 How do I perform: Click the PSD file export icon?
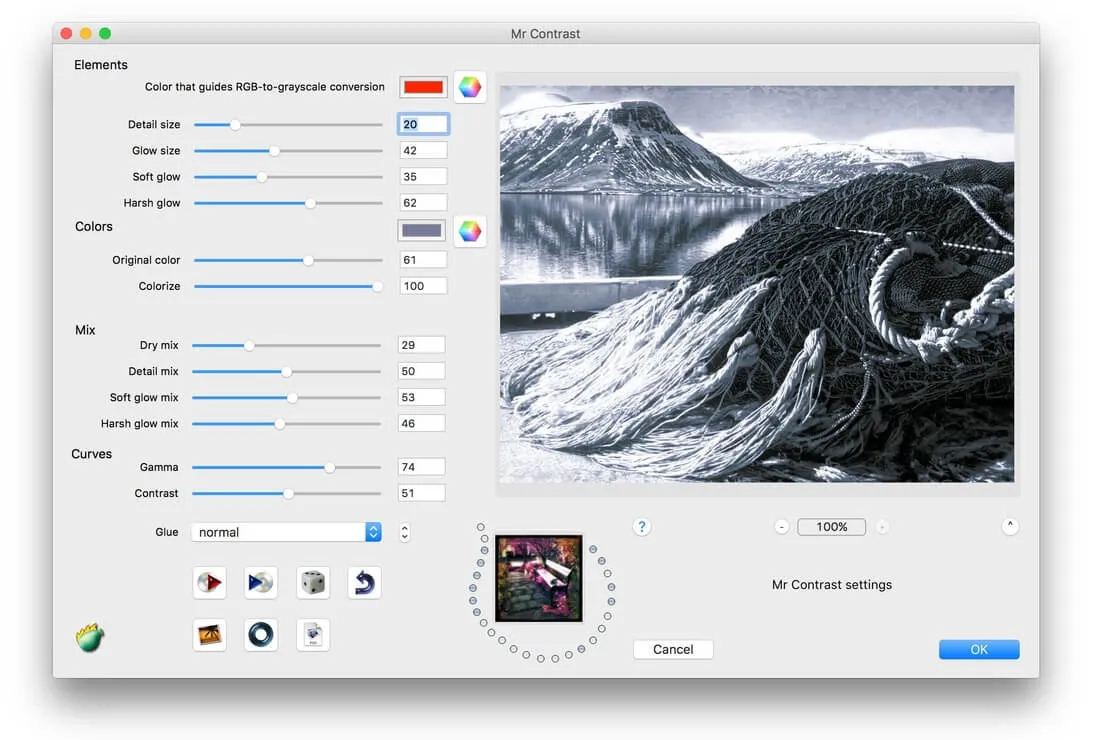point(313,634)
